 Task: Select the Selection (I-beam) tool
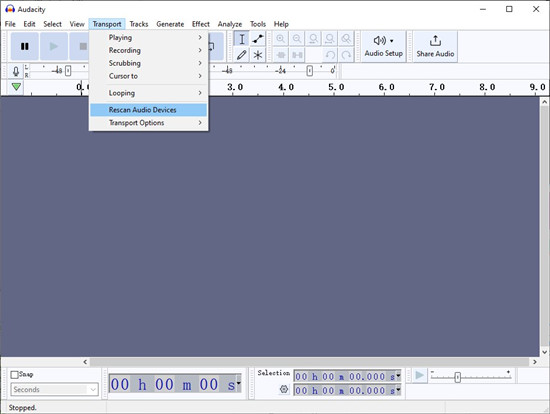242,39
